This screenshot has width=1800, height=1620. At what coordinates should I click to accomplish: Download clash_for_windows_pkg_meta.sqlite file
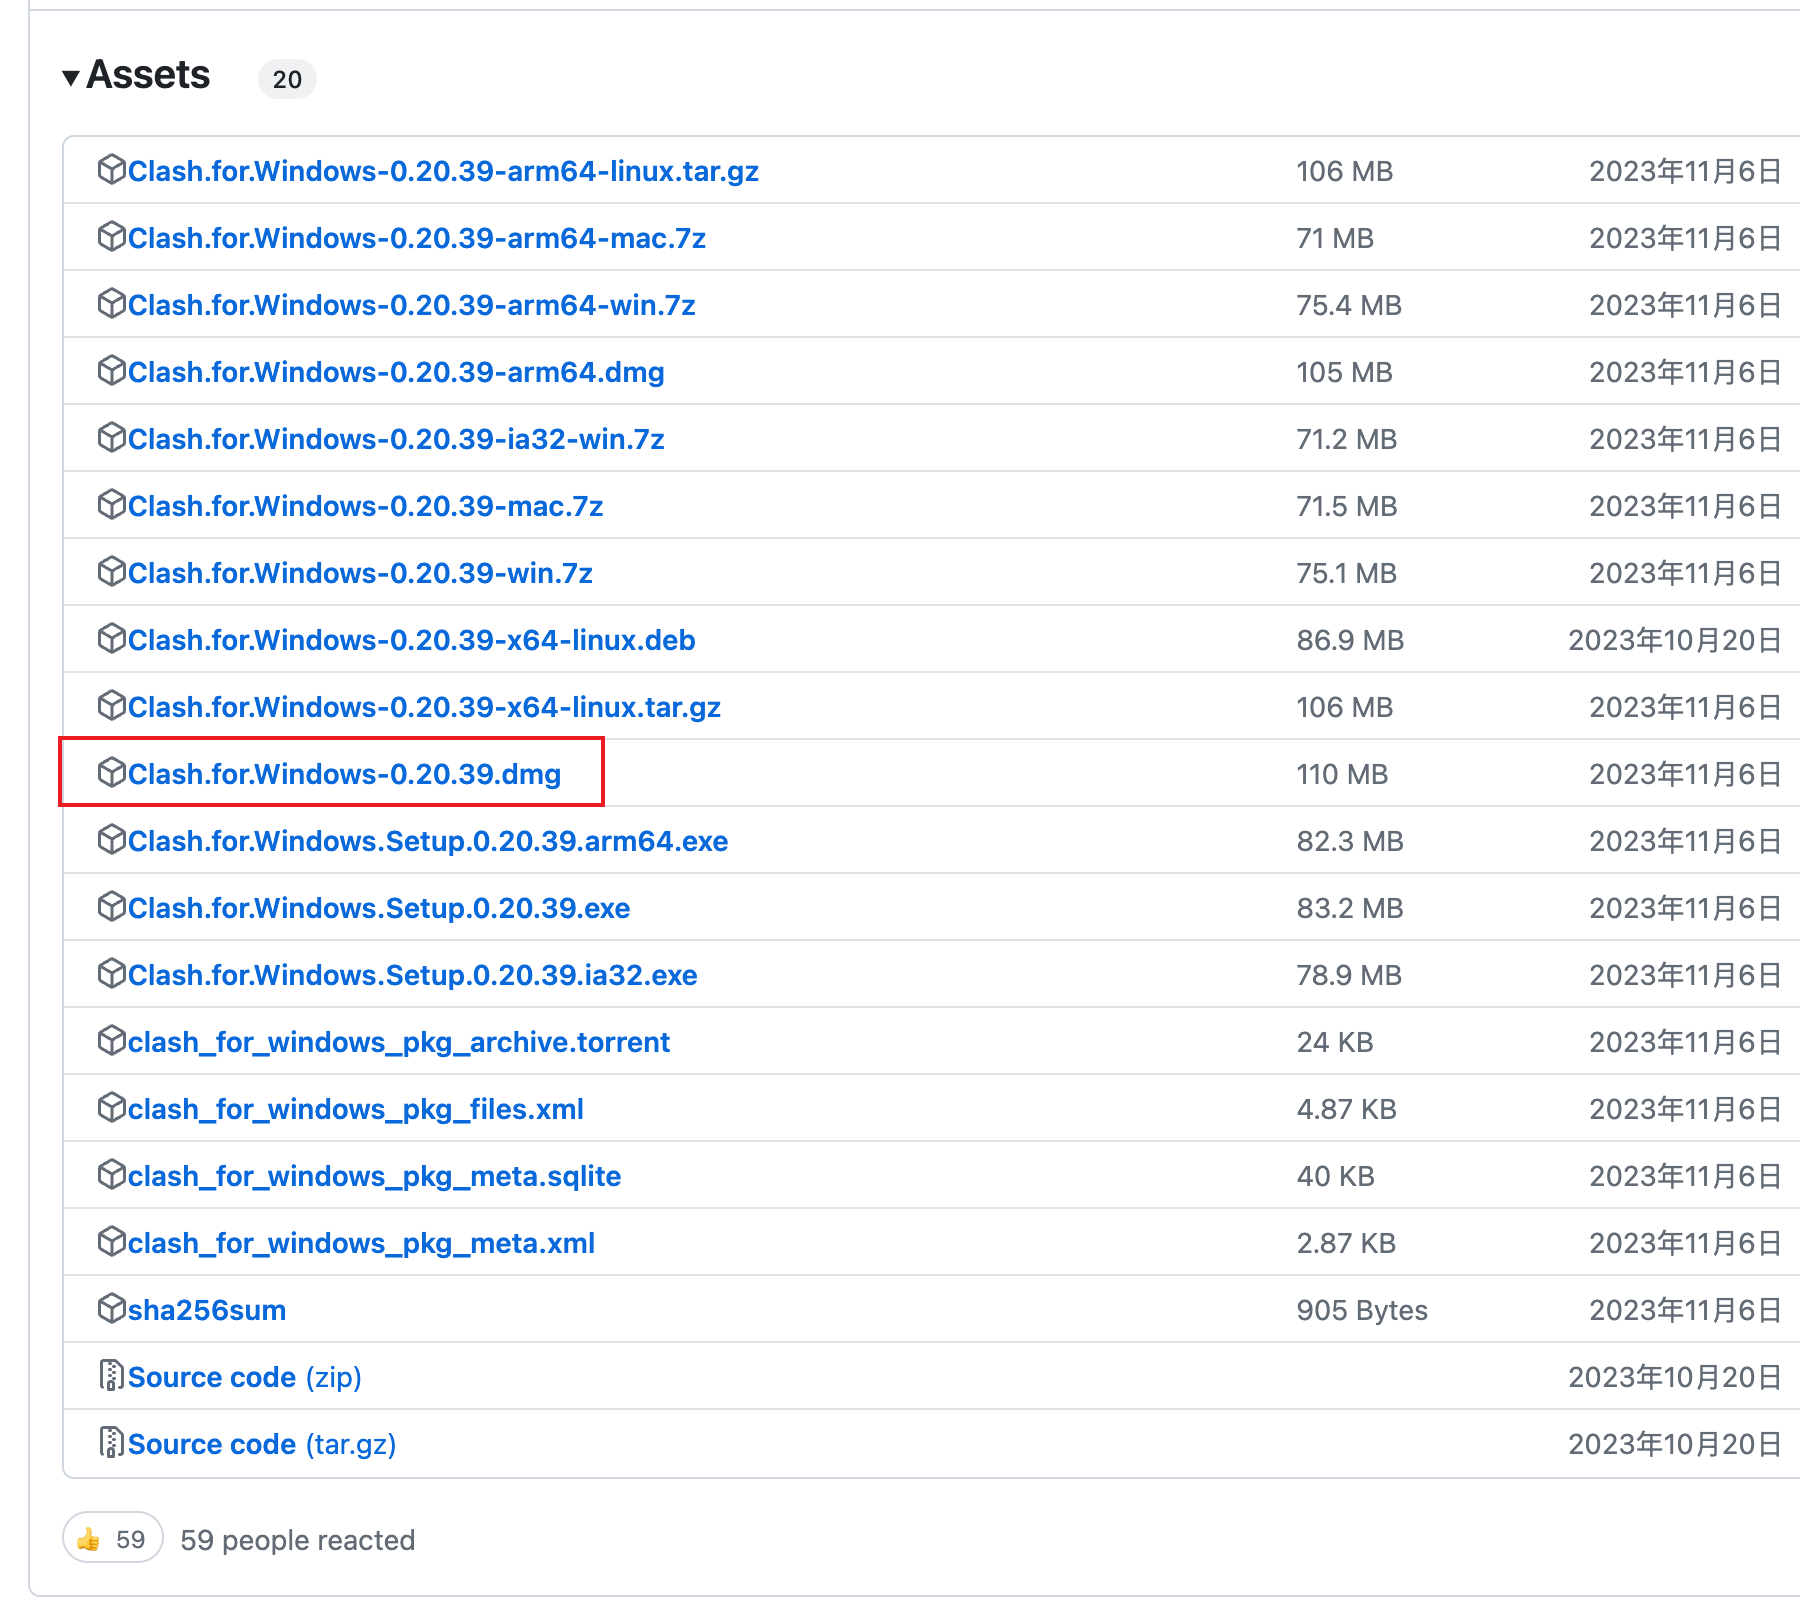coord(374,1176)
